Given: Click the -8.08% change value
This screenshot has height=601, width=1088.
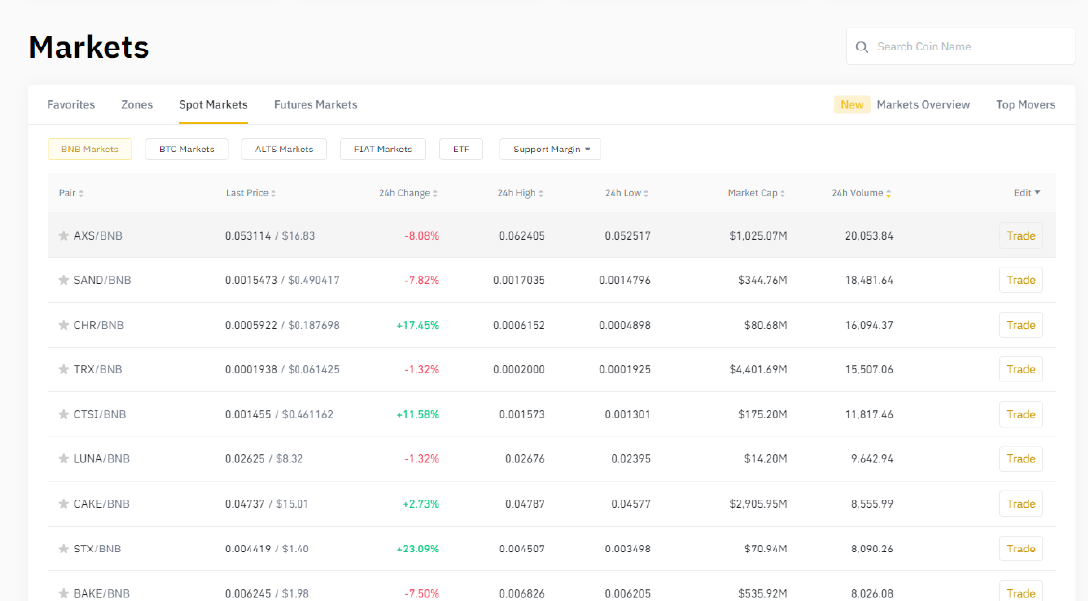Looking at the screenshot, I should [x=421, y=236].
